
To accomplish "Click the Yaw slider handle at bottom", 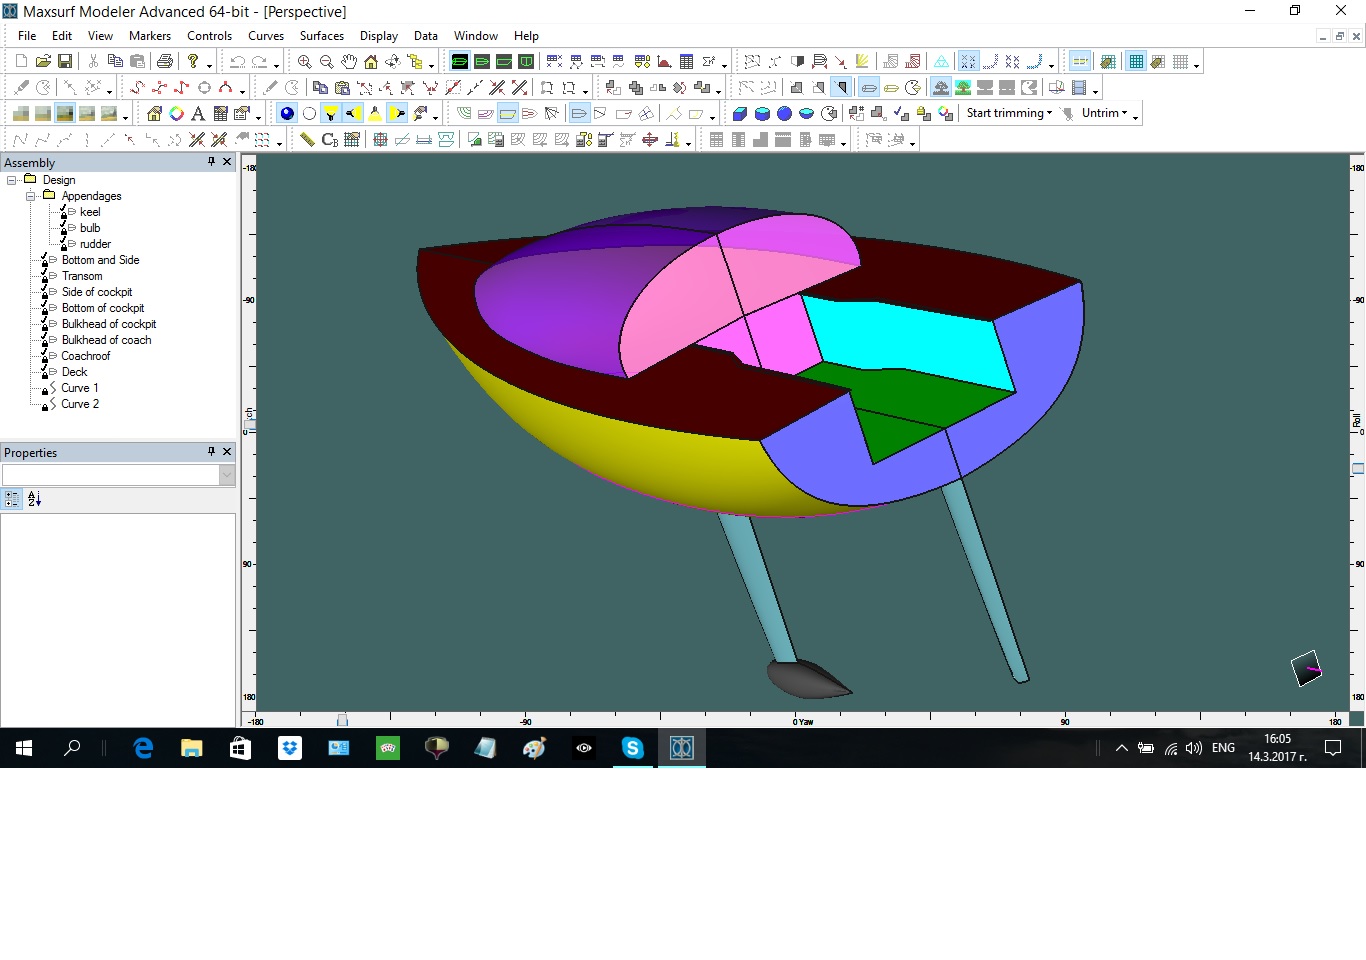I will coord(342,720).
